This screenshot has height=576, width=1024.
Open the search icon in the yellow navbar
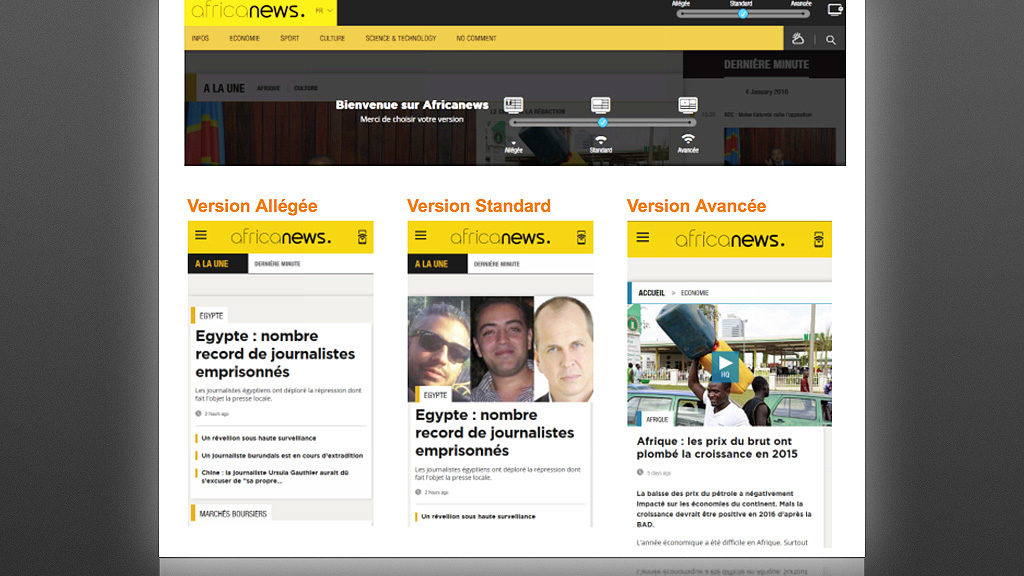(x=831, y=39)
